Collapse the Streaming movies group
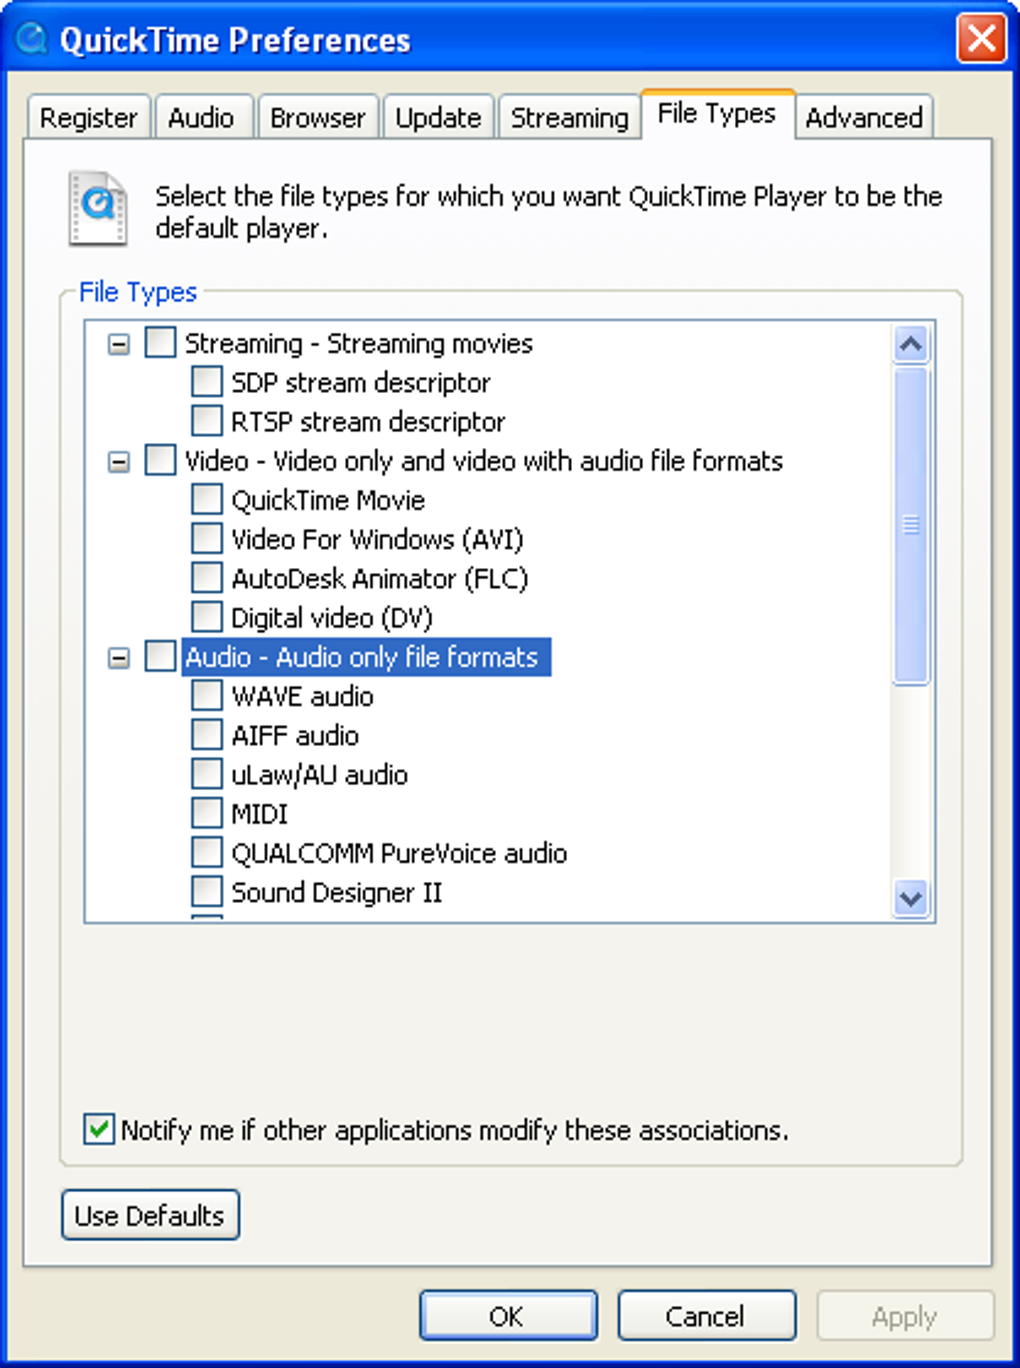1020x1368 pixels. coord(119,344)
